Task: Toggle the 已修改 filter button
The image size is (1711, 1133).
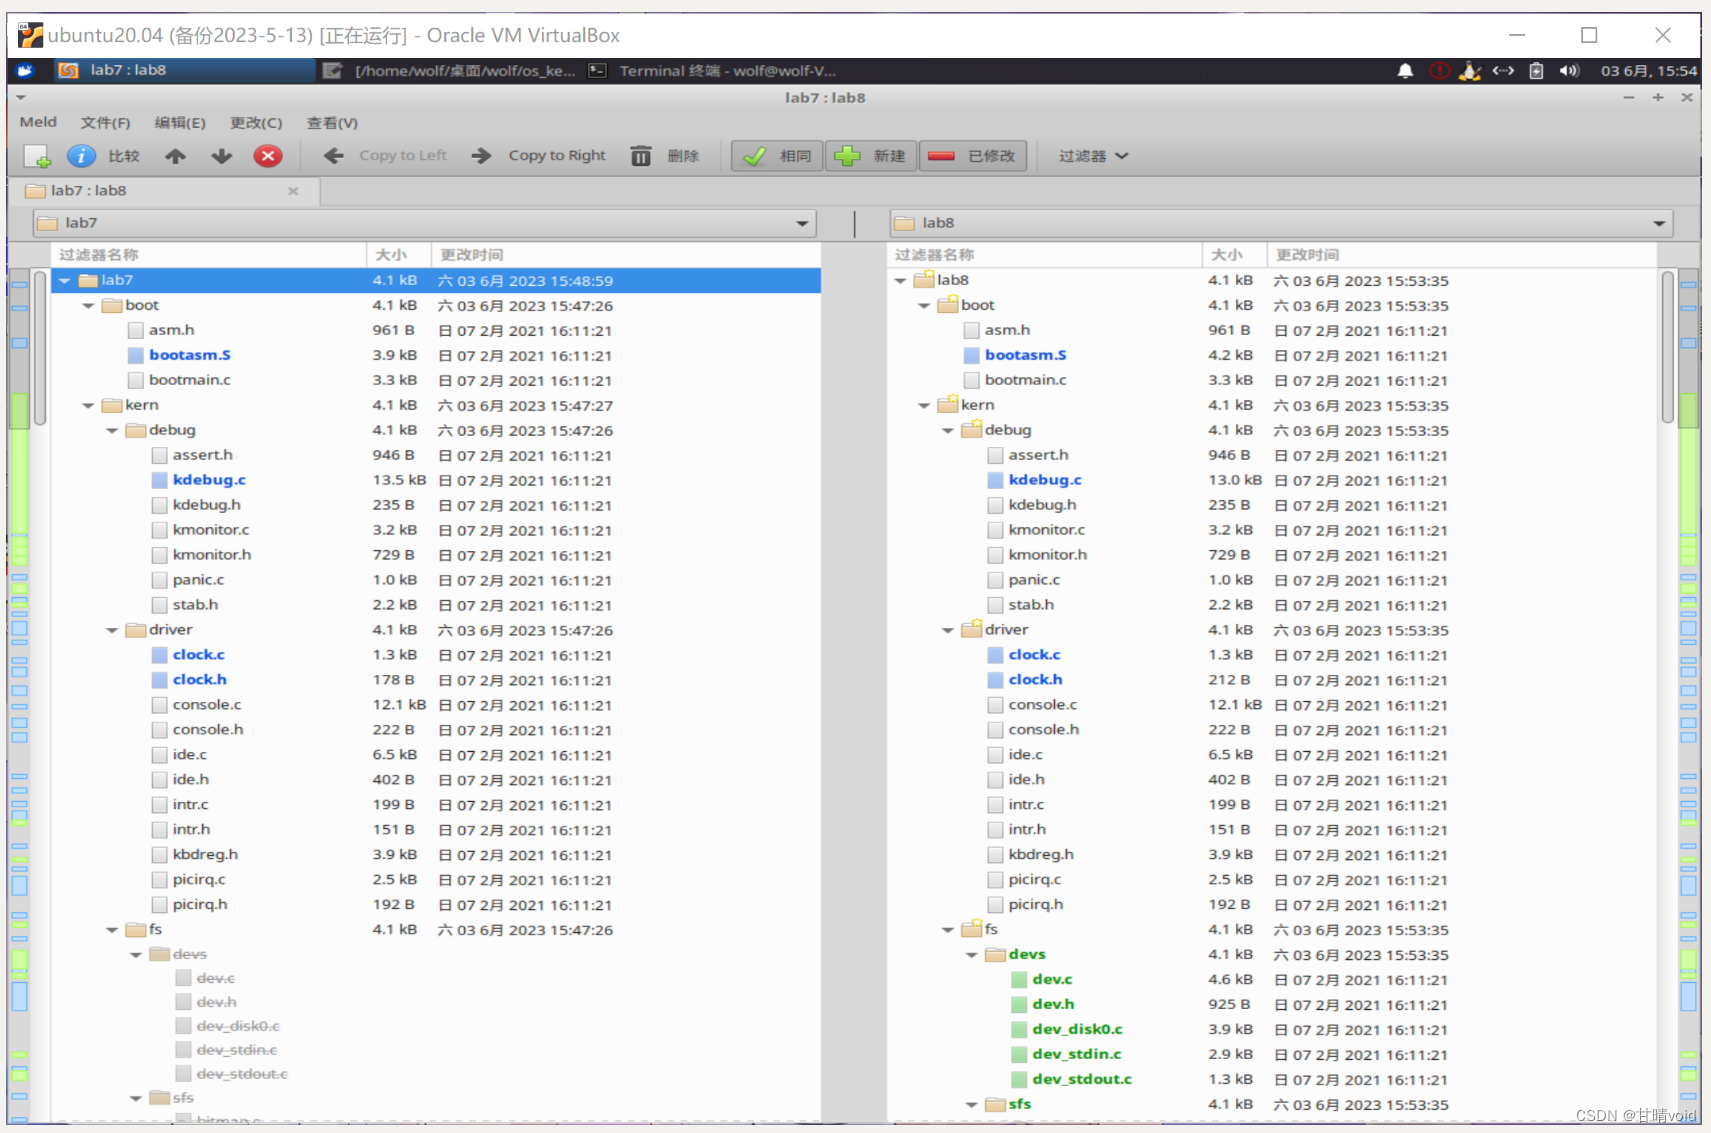Action: click(x=973, y=156)
